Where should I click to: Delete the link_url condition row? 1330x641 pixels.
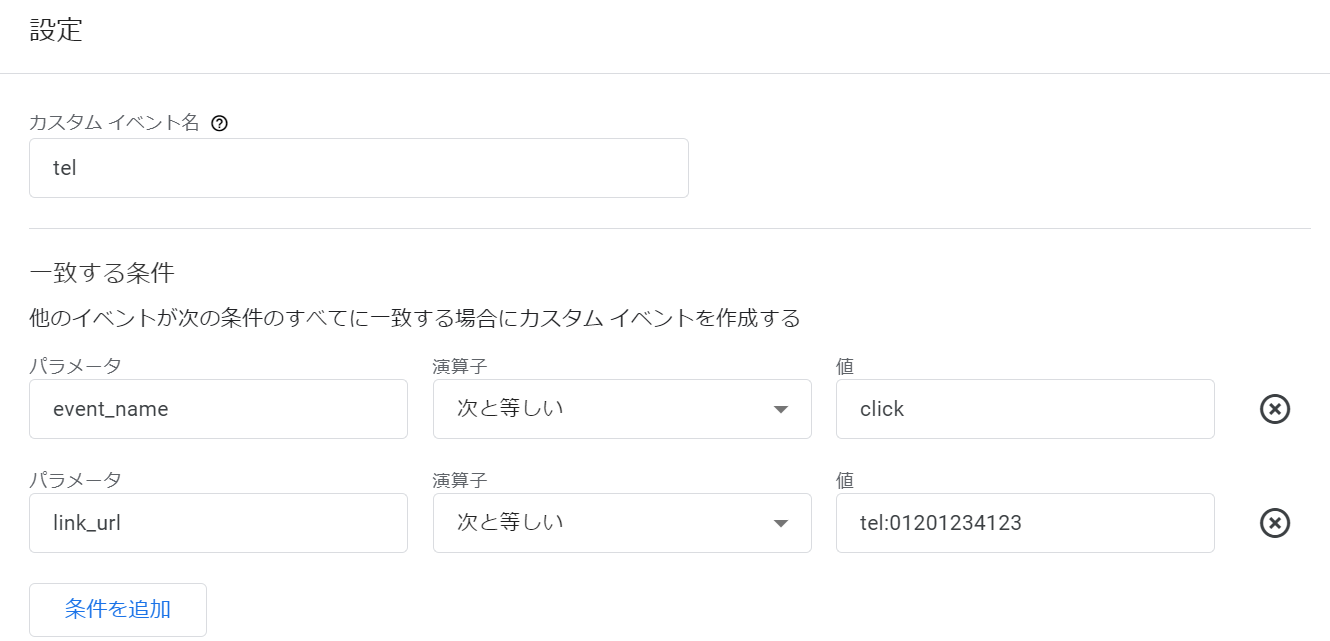1275,523
